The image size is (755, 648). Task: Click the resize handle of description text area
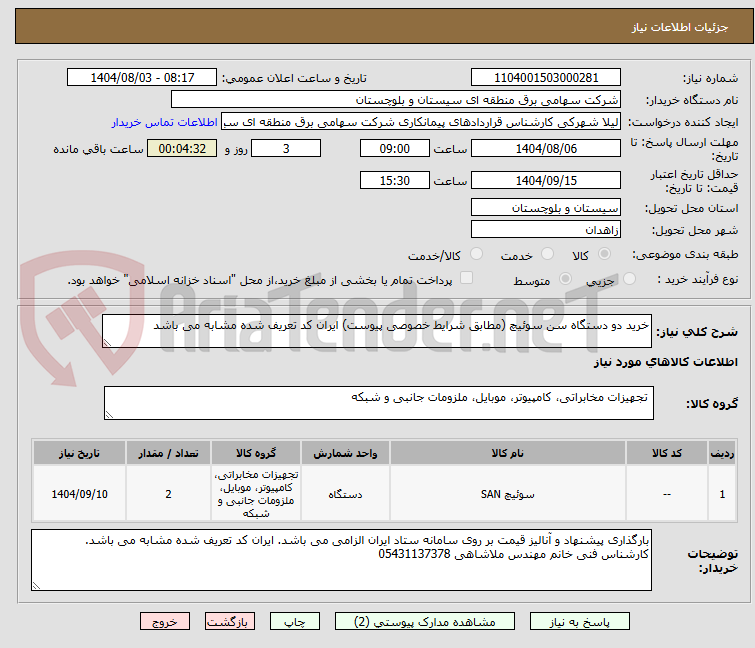click(x=107, y=343)
